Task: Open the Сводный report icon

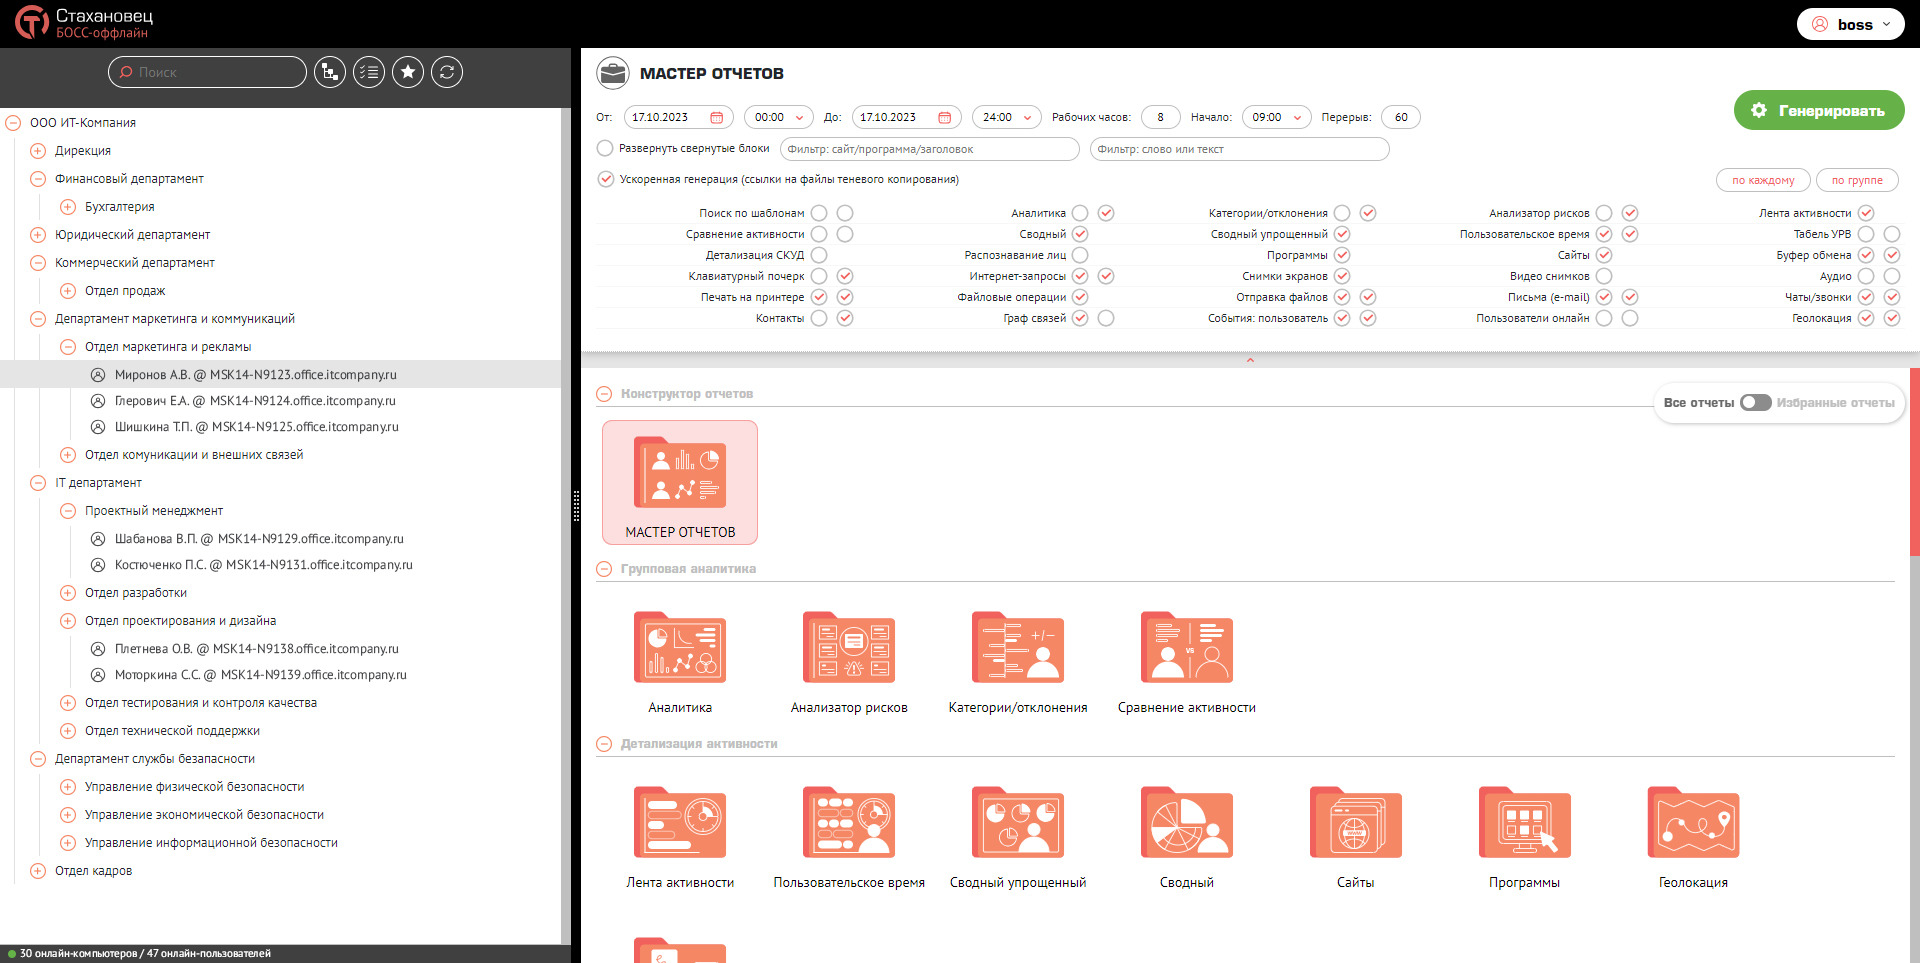Action: 1187,823
